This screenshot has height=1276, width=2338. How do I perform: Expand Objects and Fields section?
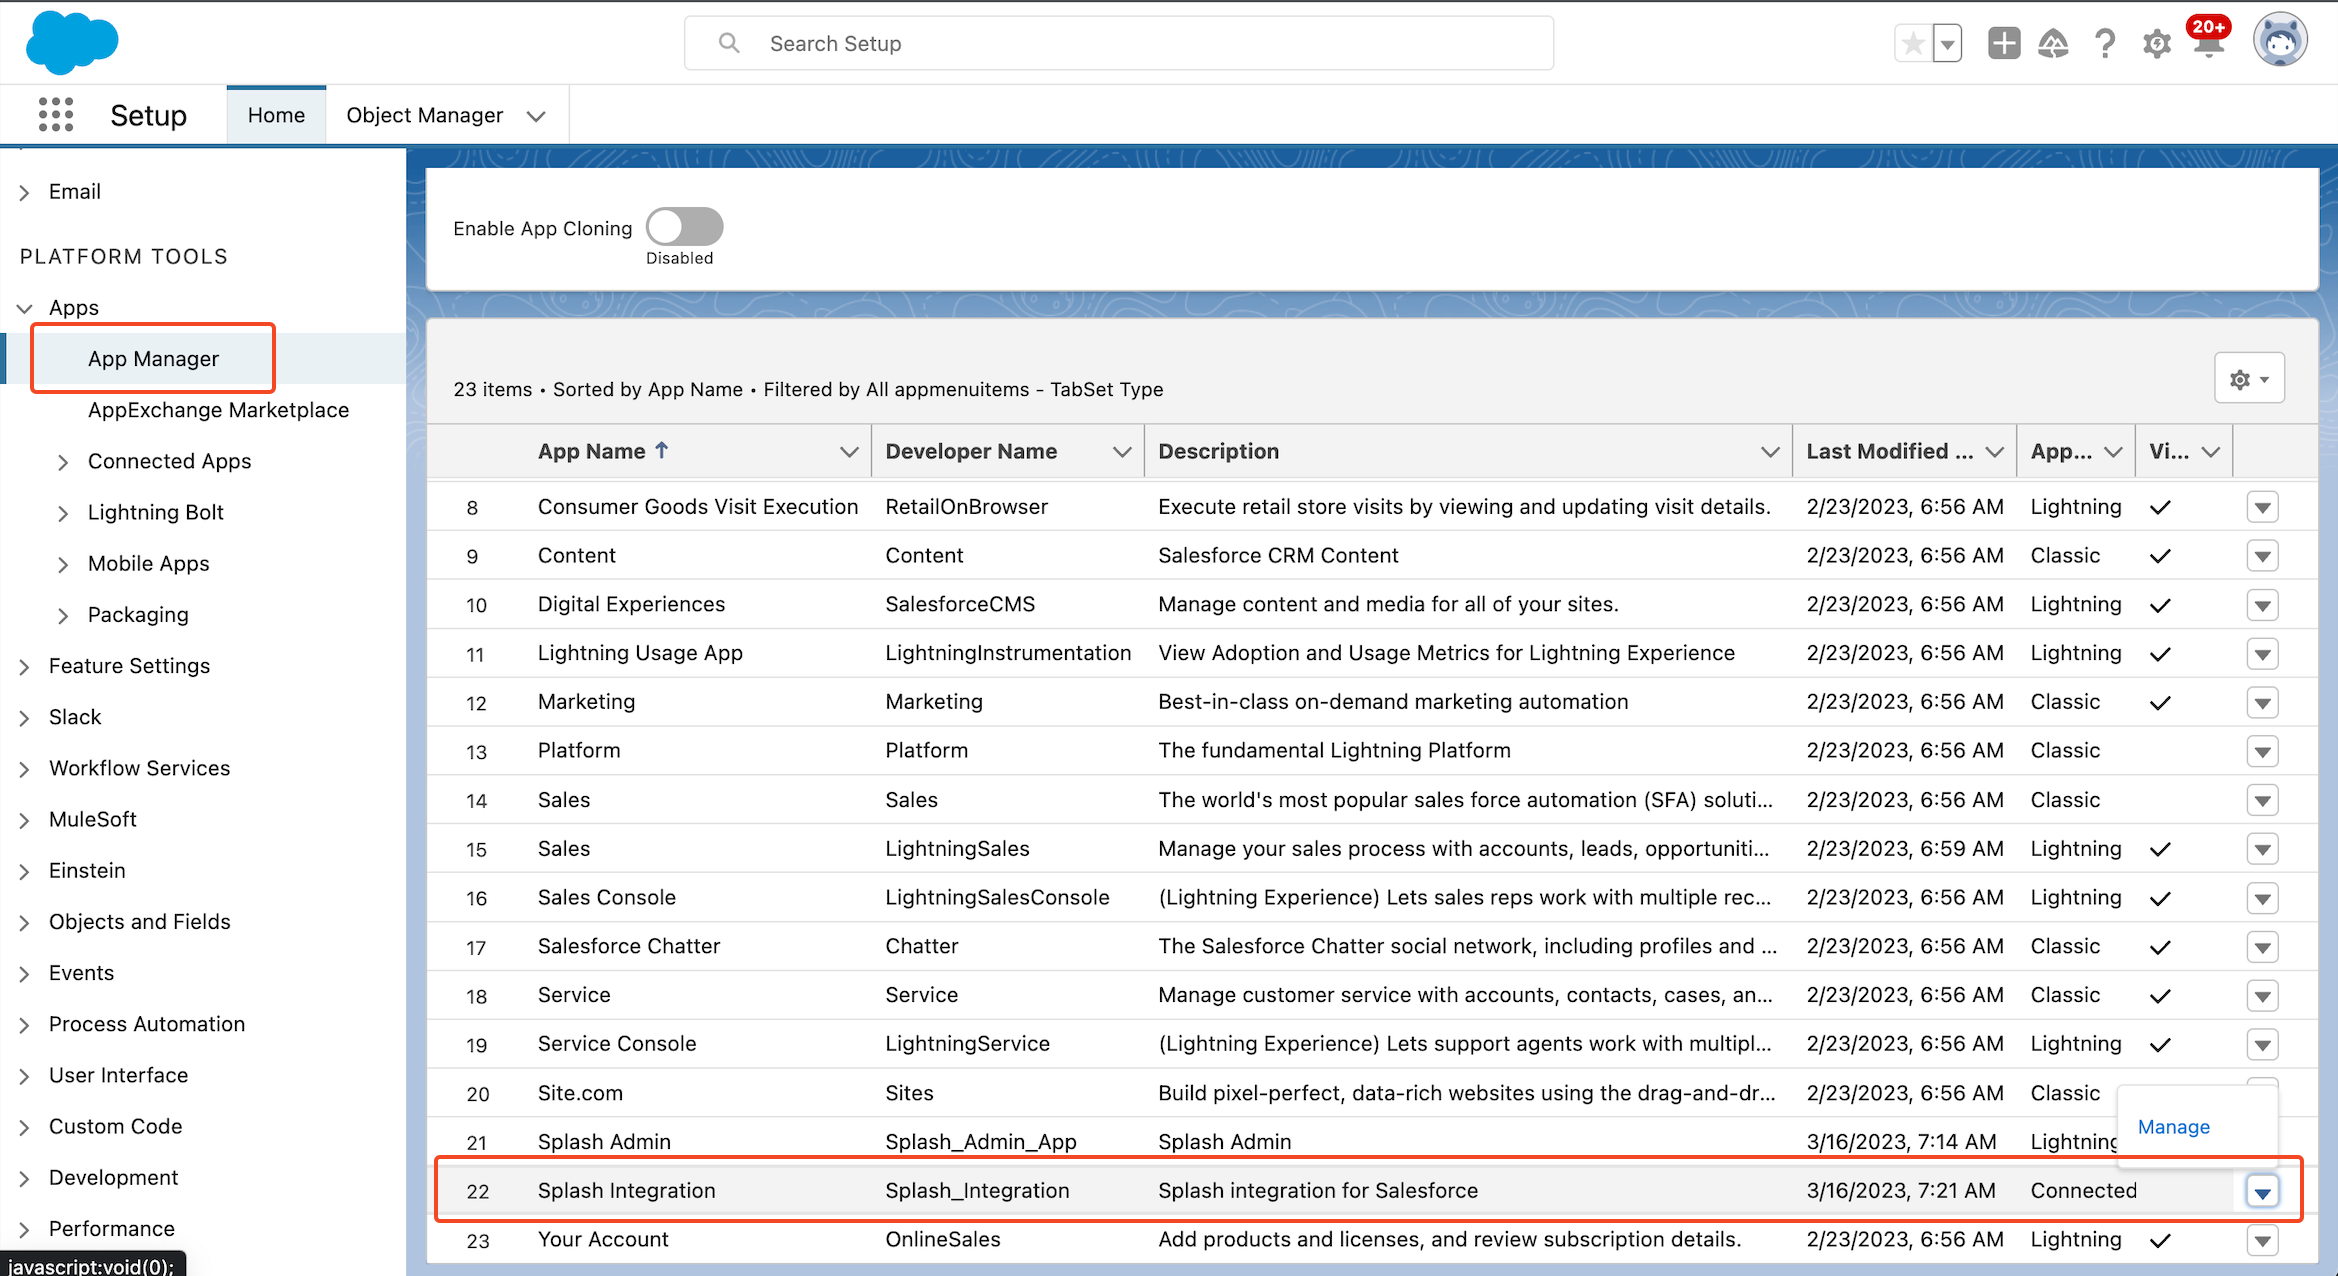click(x=25, y=923)
